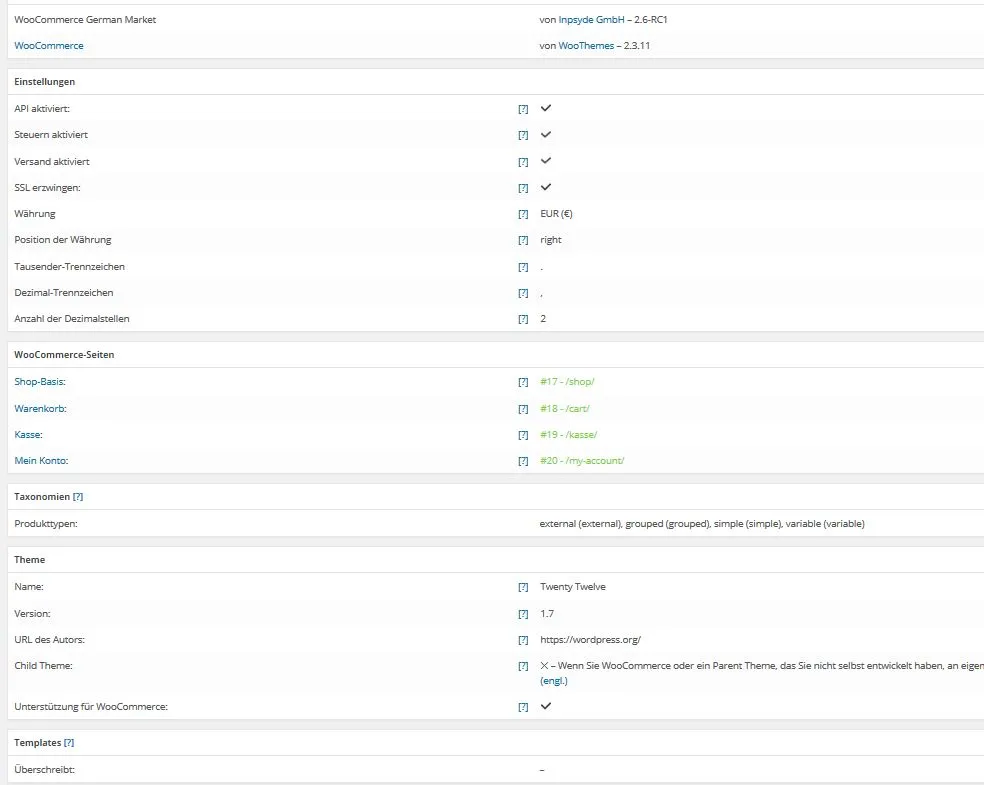Image resolution: width=984 pixels, height=785 pixels.
Task: Click help icon for Child Theme
Action: pos(523,666)
